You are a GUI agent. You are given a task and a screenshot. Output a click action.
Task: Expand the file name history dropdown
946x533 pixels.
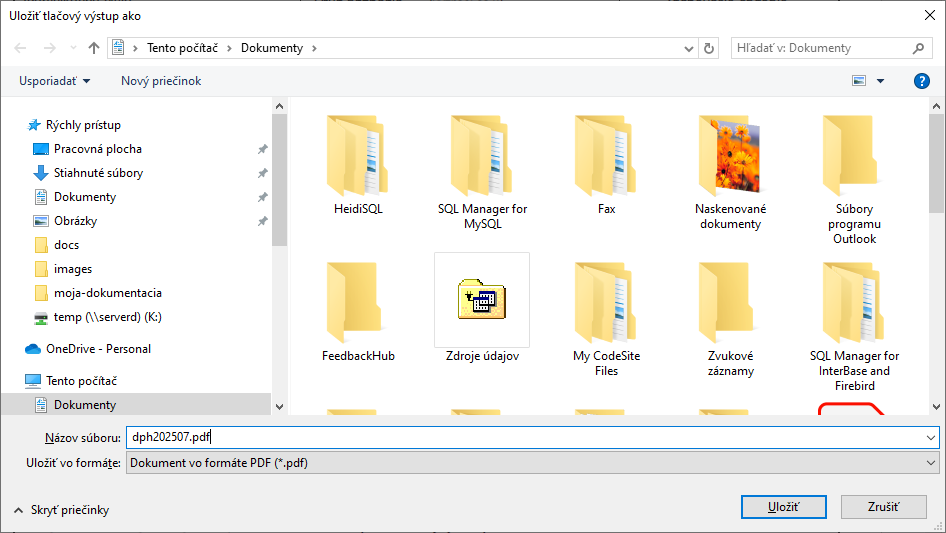pyautogui.click(x=931, y=438)
